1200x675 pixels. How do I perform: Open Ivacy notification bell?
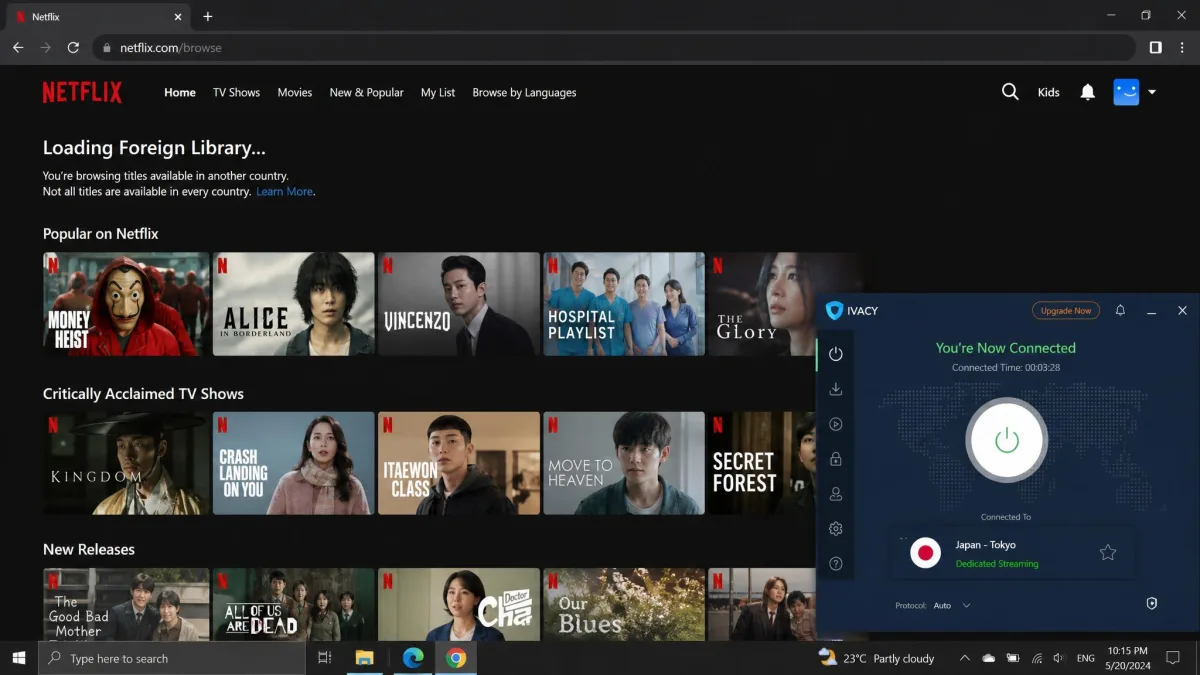[1120, 311]
